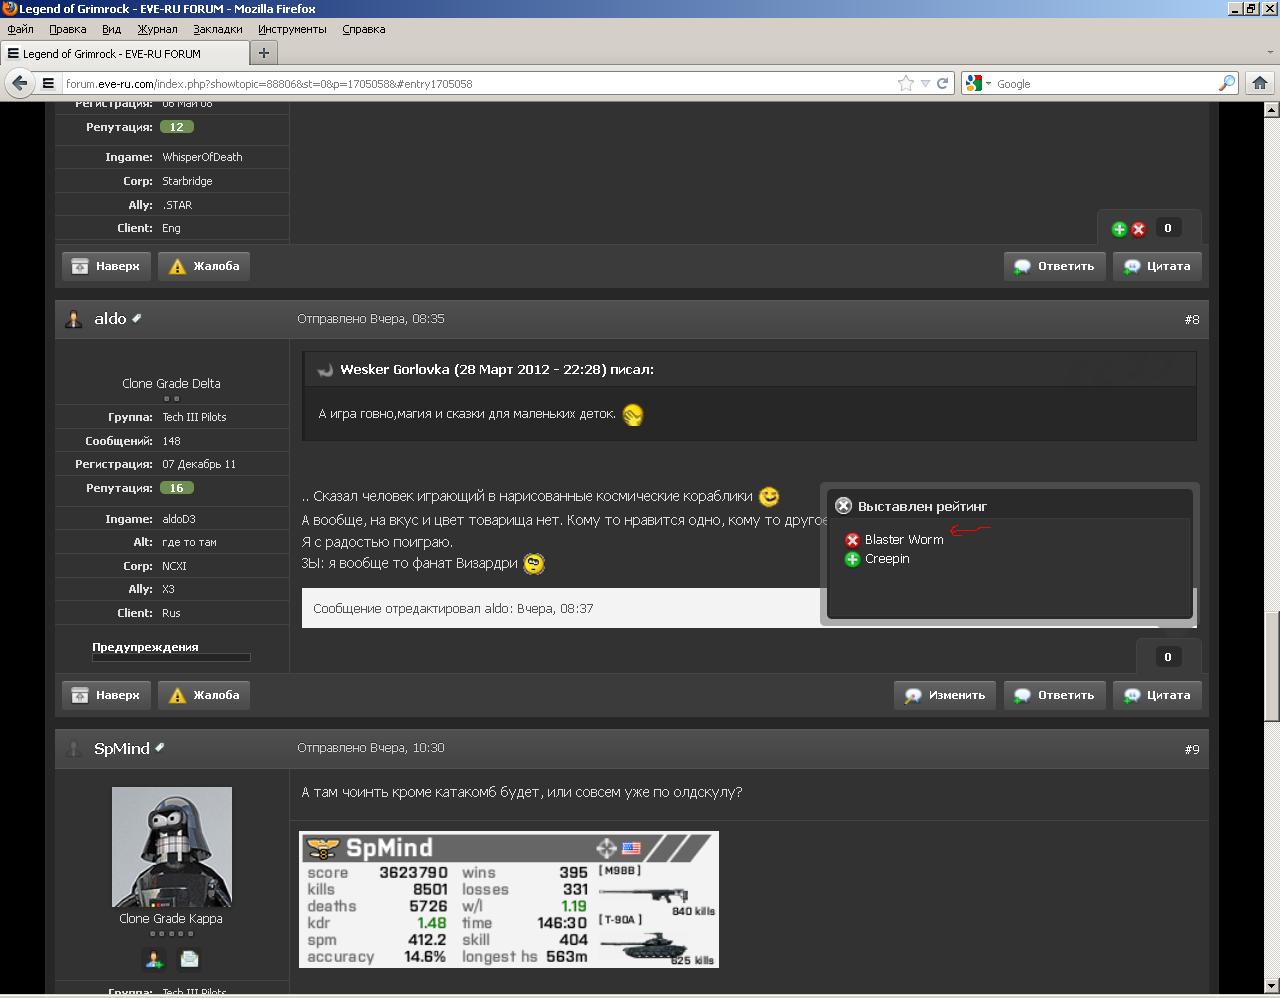
Task: Click the "Tech III Pilots" group in aldo's profile
Action: (195, 417)
